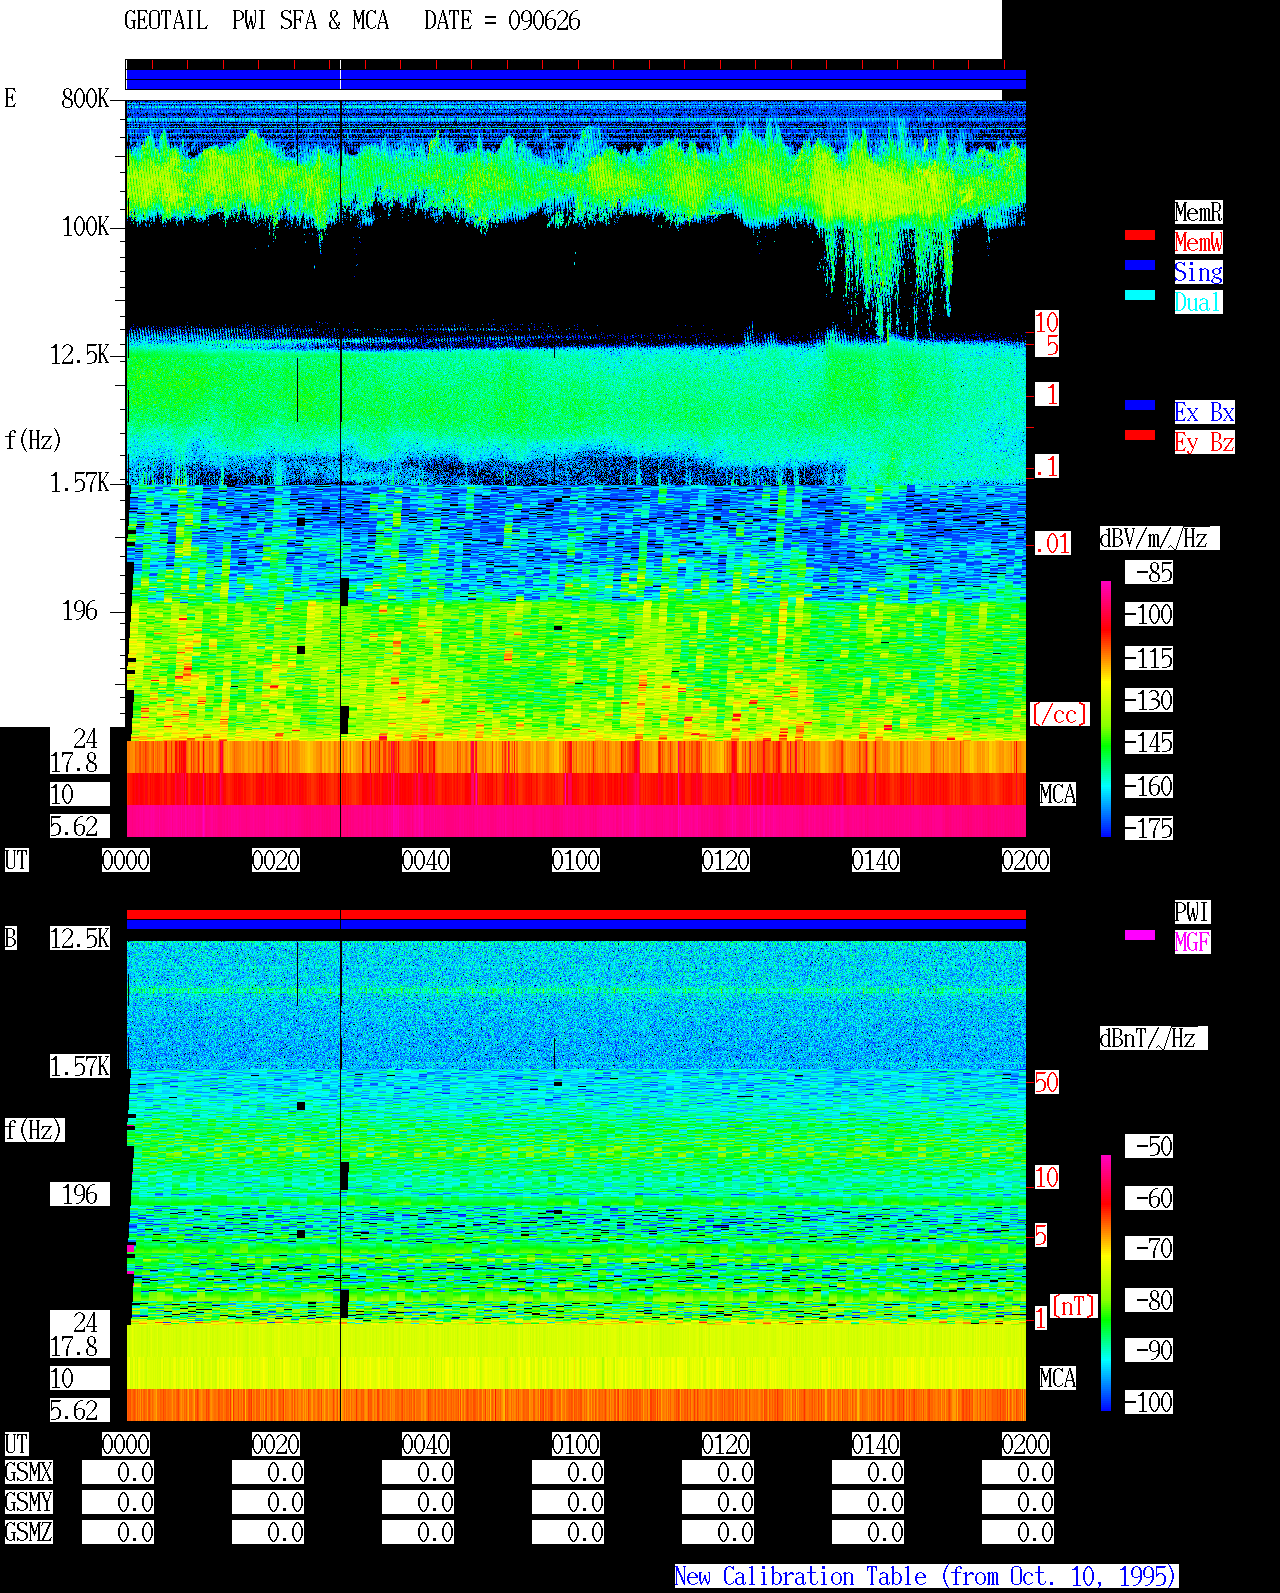The image size is (1280, 1593).
Task: Click the dBnT/√Hz vertical color bar
Action: (1106, 1283)
